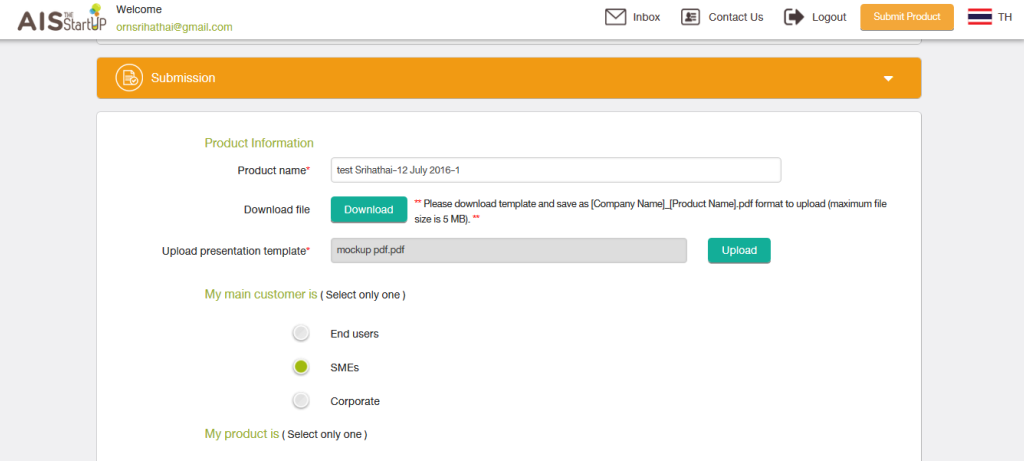Click the Submit Product button

pos(907,17)
